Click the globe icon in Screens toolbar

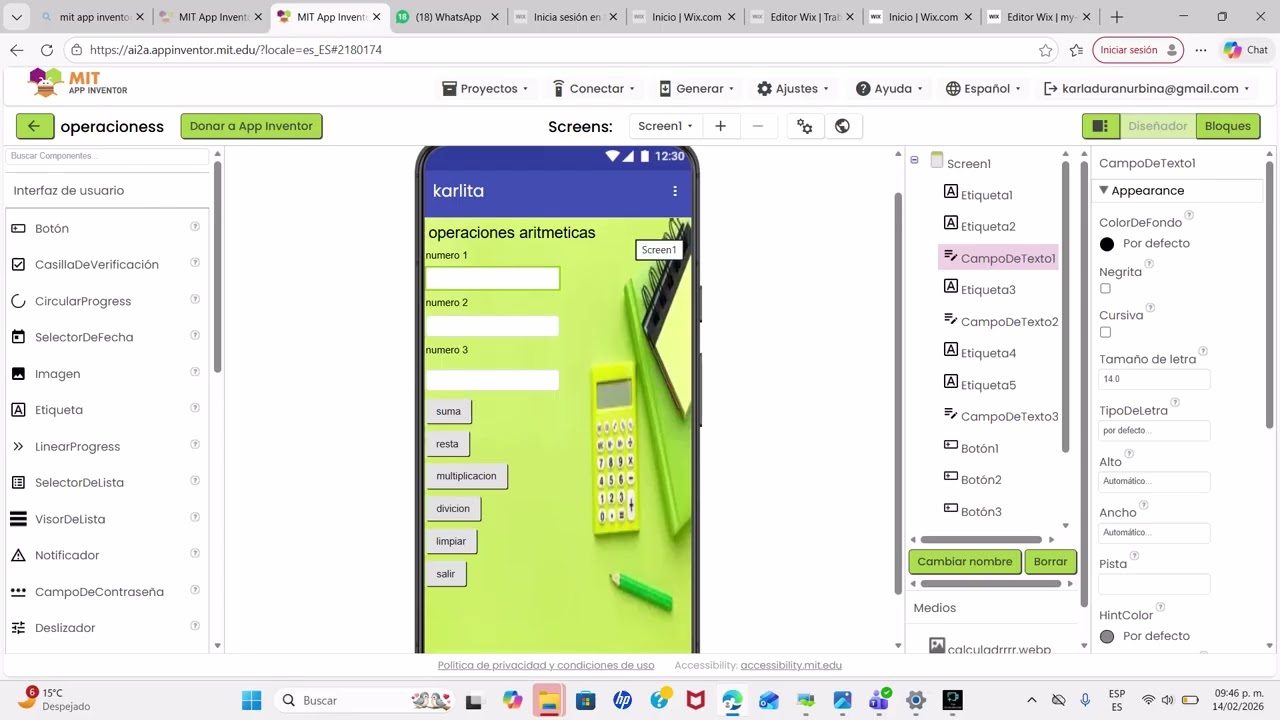(x=842, y=126)
